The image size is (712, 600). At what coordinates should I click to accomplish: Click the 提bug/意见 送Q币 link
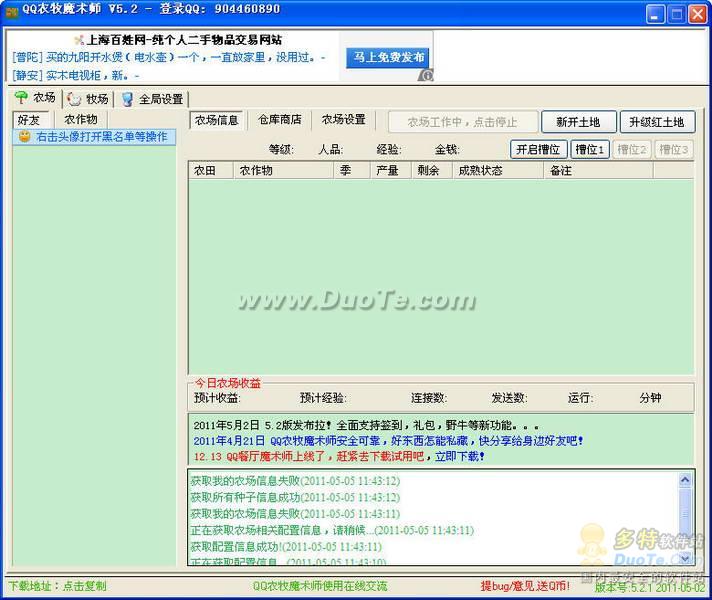pyautogui.click(x=525, y=586)
